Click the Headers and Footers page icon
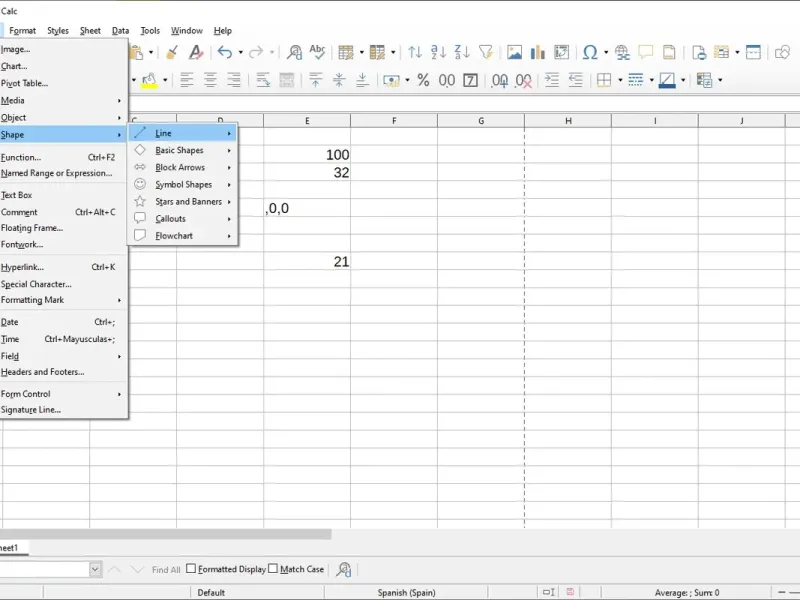 [x=669, y=52]
